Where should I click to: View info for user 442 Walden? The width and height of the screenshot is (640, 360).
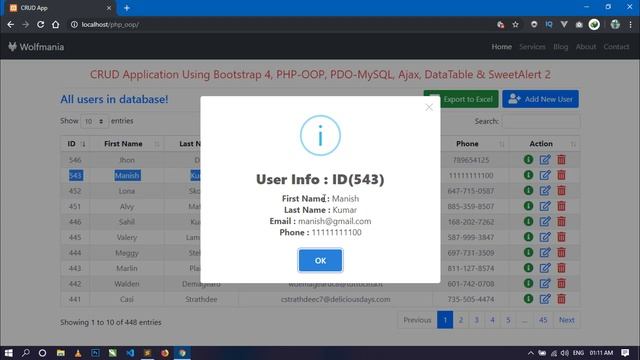pos(529,284)
